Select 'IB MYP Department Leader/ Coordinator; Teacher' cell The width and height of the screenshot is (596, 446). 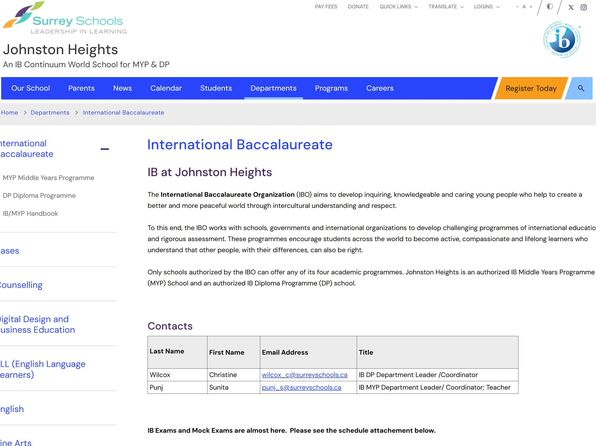(x=437, y=387)
